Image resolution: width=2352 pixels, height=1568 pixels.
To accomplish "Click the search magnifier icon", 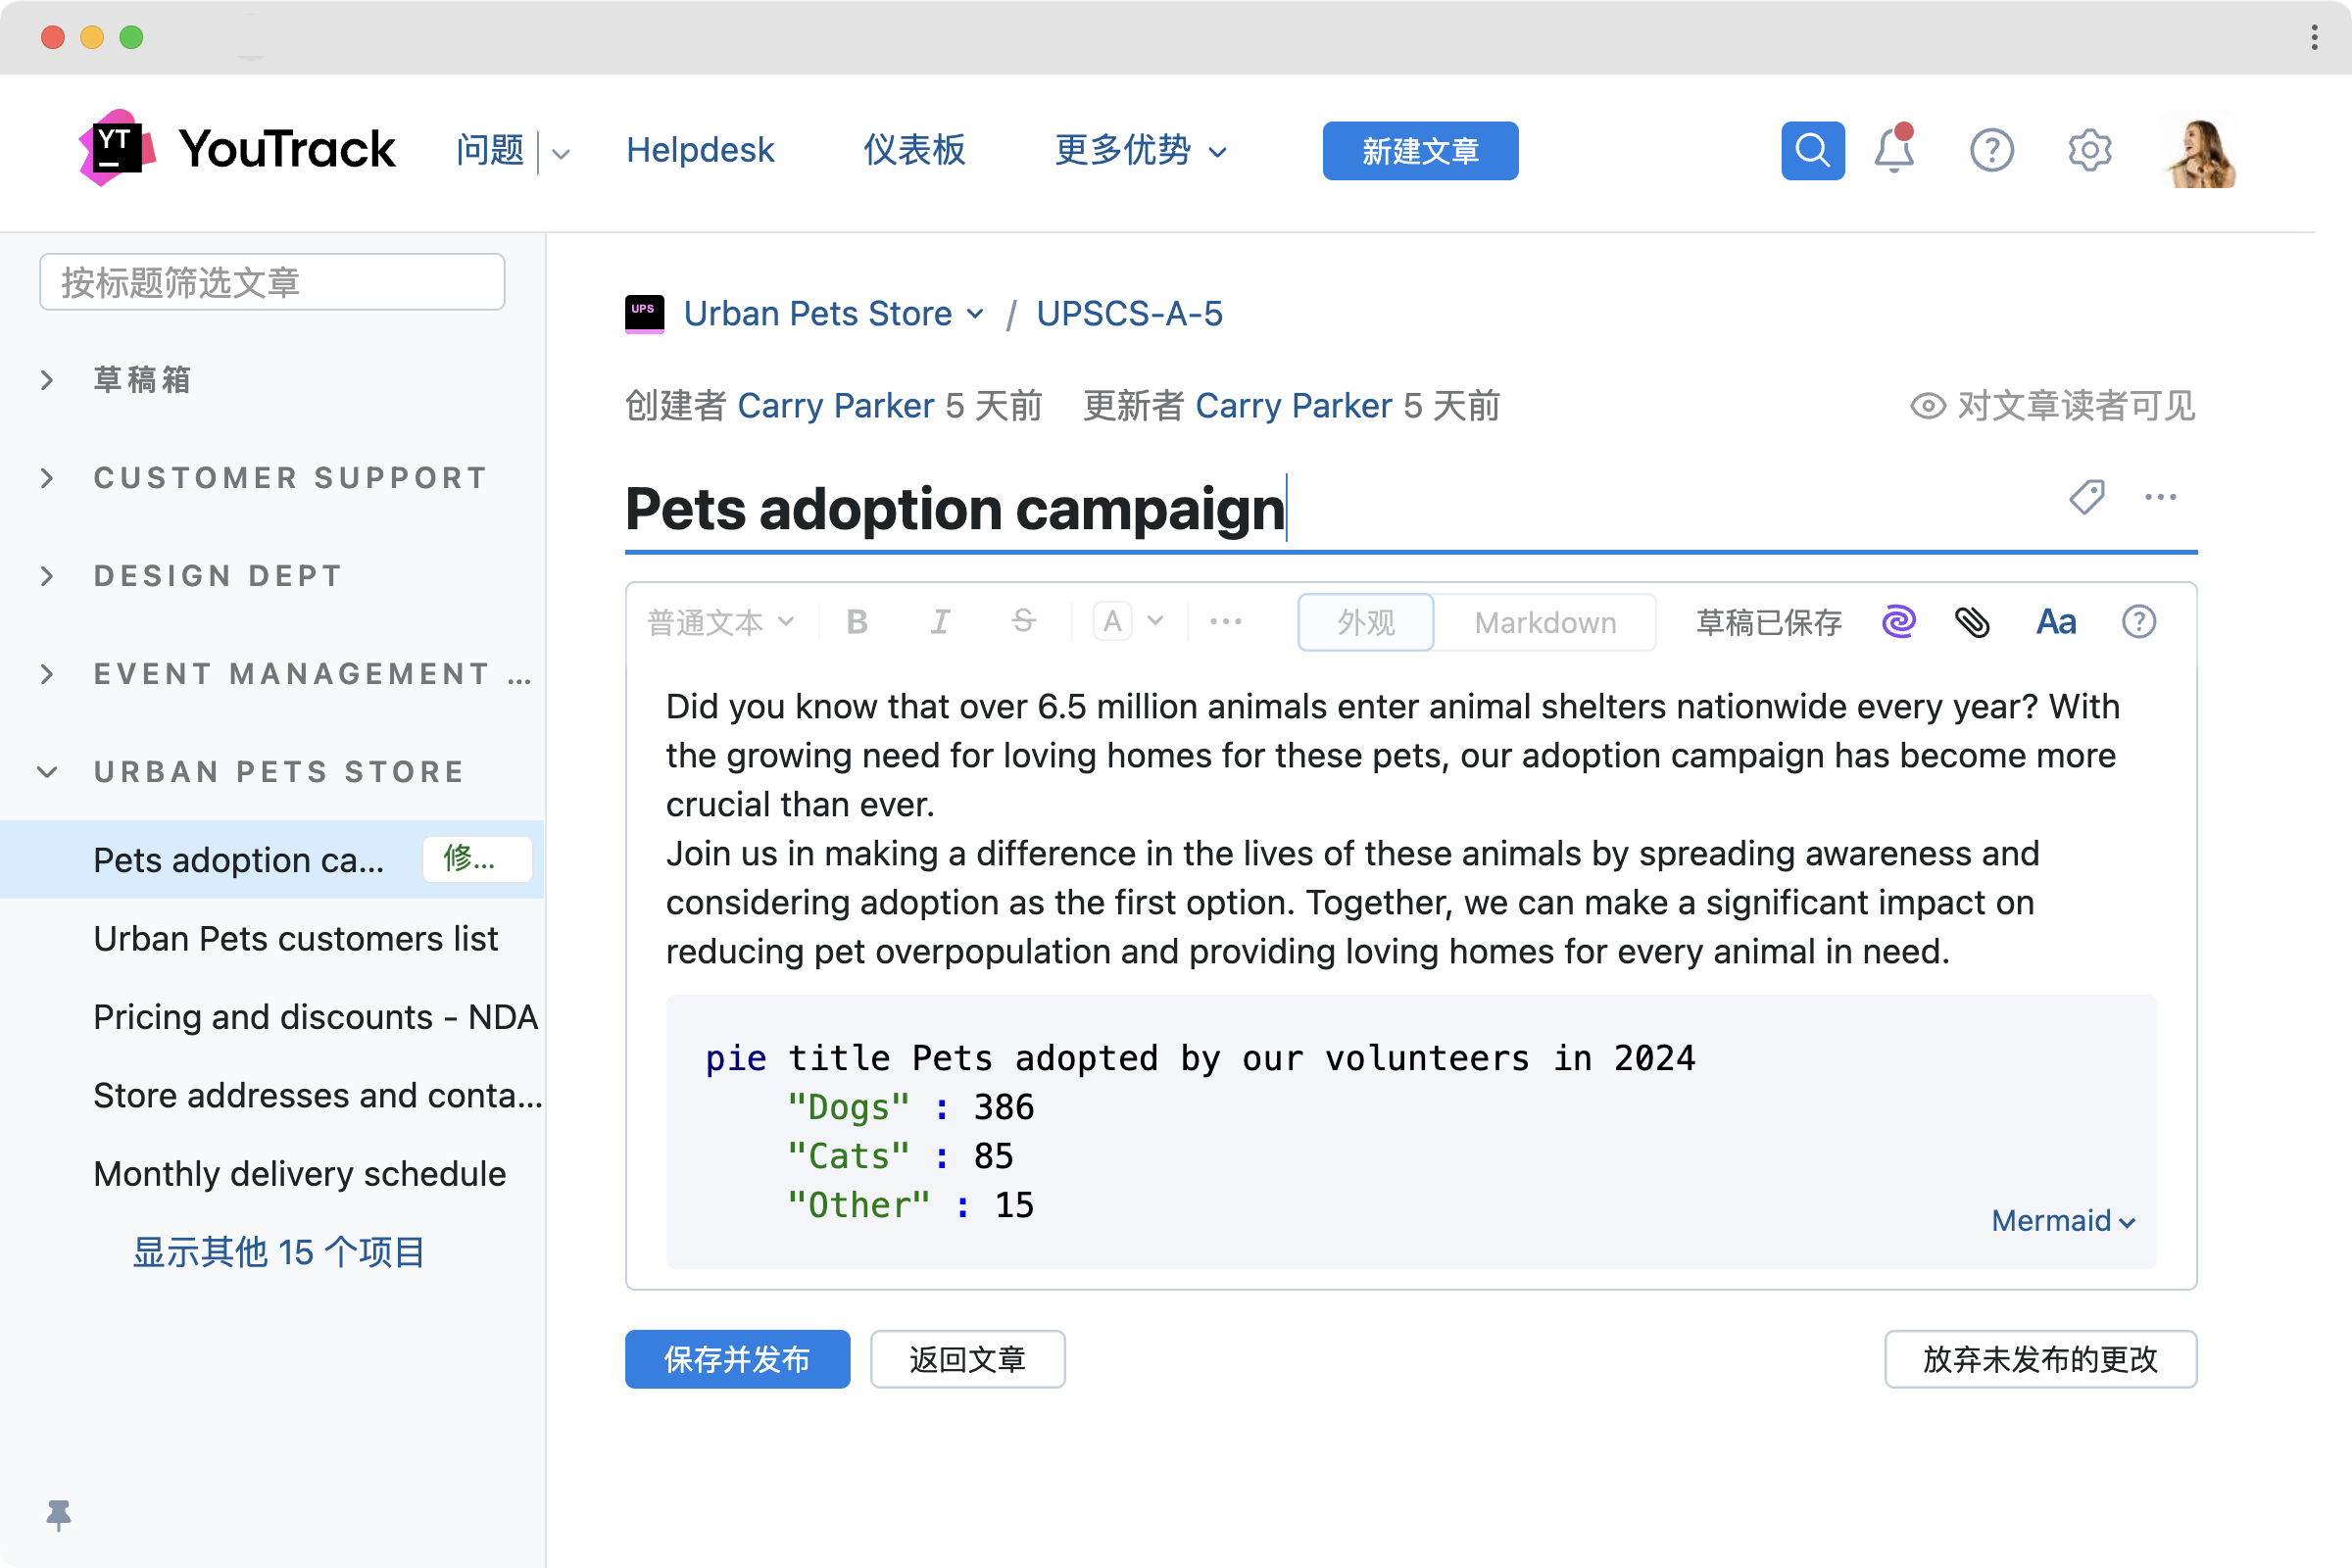I will [1812, 151].
